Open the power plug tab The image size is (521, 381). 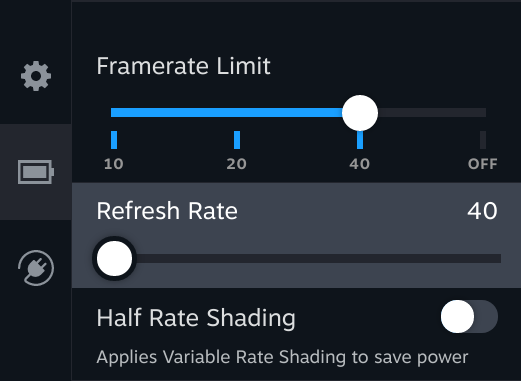[x=36, y=268]
